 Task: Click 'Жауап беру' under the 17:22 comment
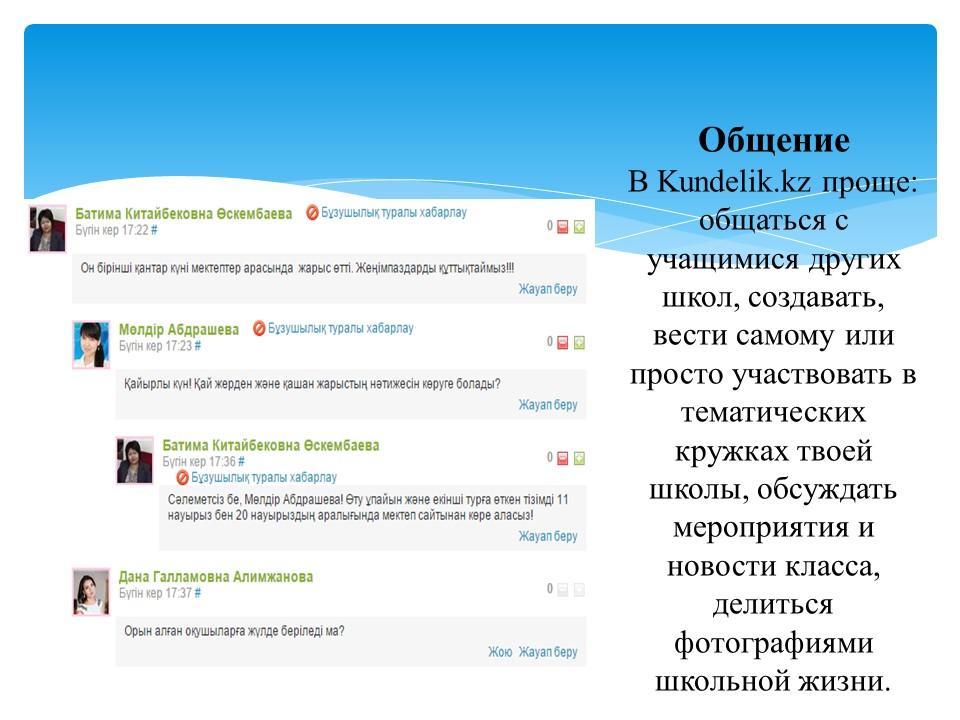tap(548, 289)
